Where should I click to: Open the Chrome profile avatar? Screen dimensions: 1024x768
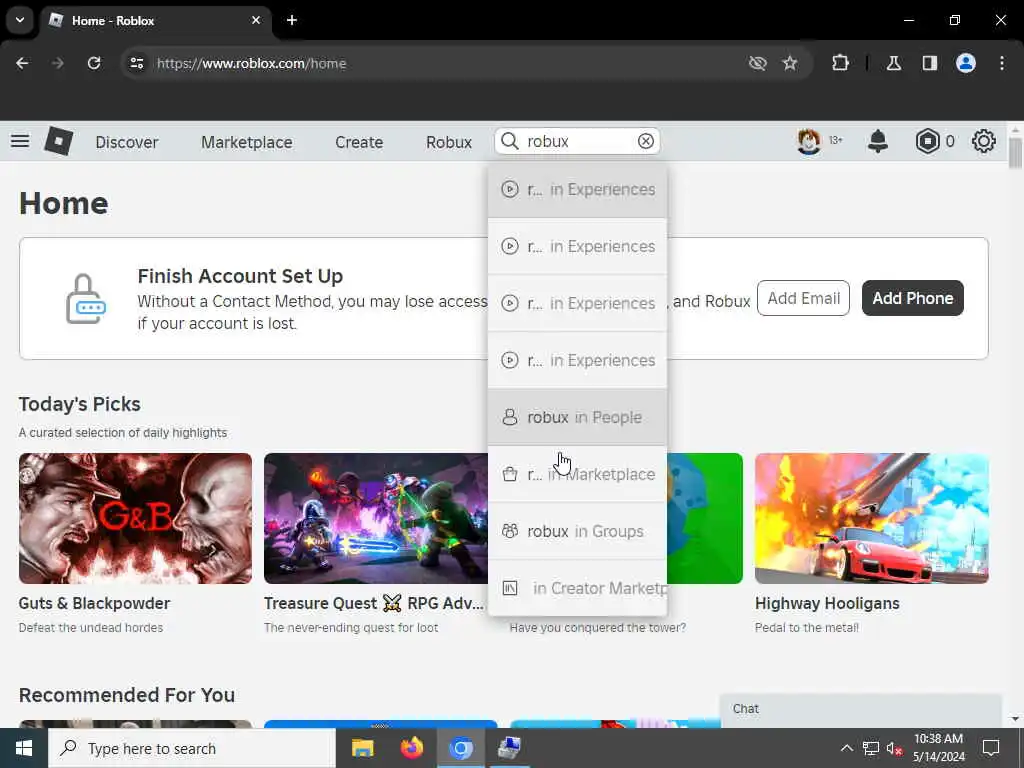click(966, 63)
